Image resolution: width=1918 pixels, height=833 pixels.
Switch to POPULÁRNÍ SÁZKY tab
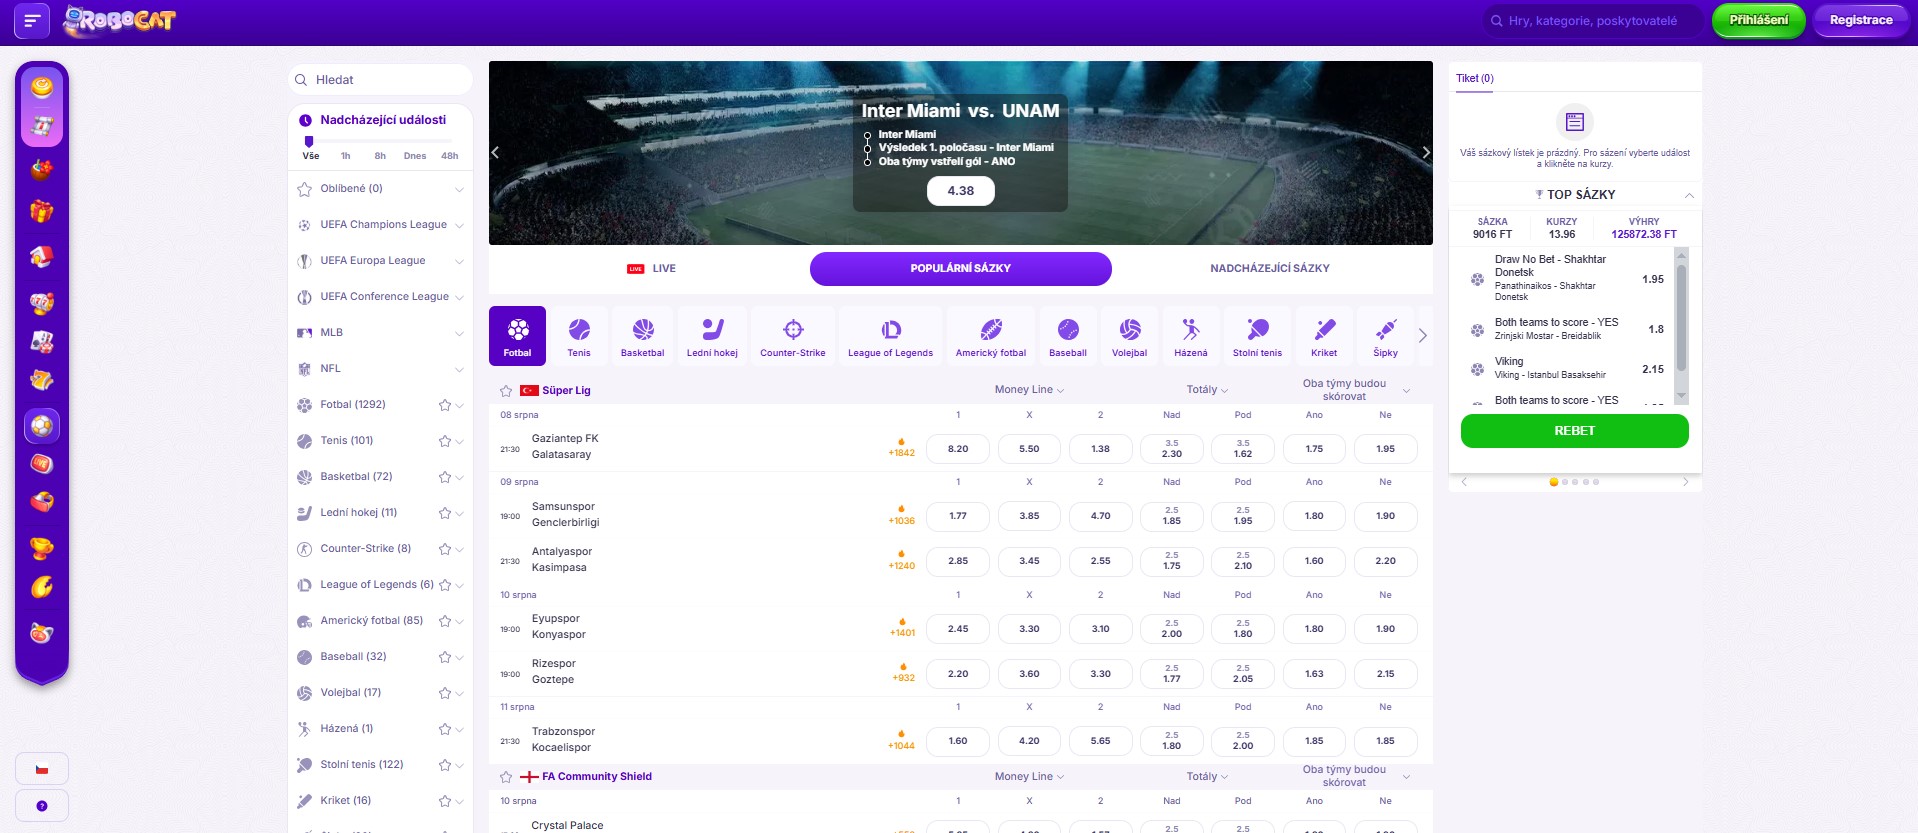pyautogui.click(x=961, y=269)
